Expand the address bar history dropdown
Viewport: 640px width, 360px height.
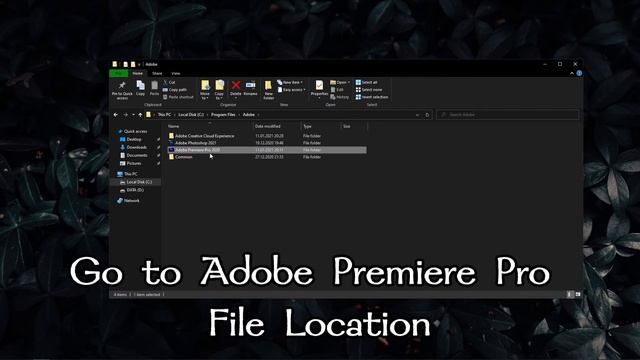click(417, 115)
